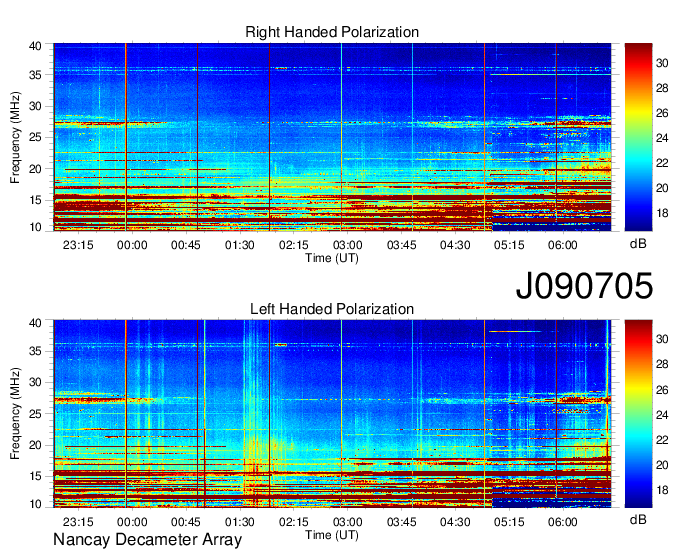
Task: Click the 04:30 time tick of Left Handed plot
Action: (455, 522)
